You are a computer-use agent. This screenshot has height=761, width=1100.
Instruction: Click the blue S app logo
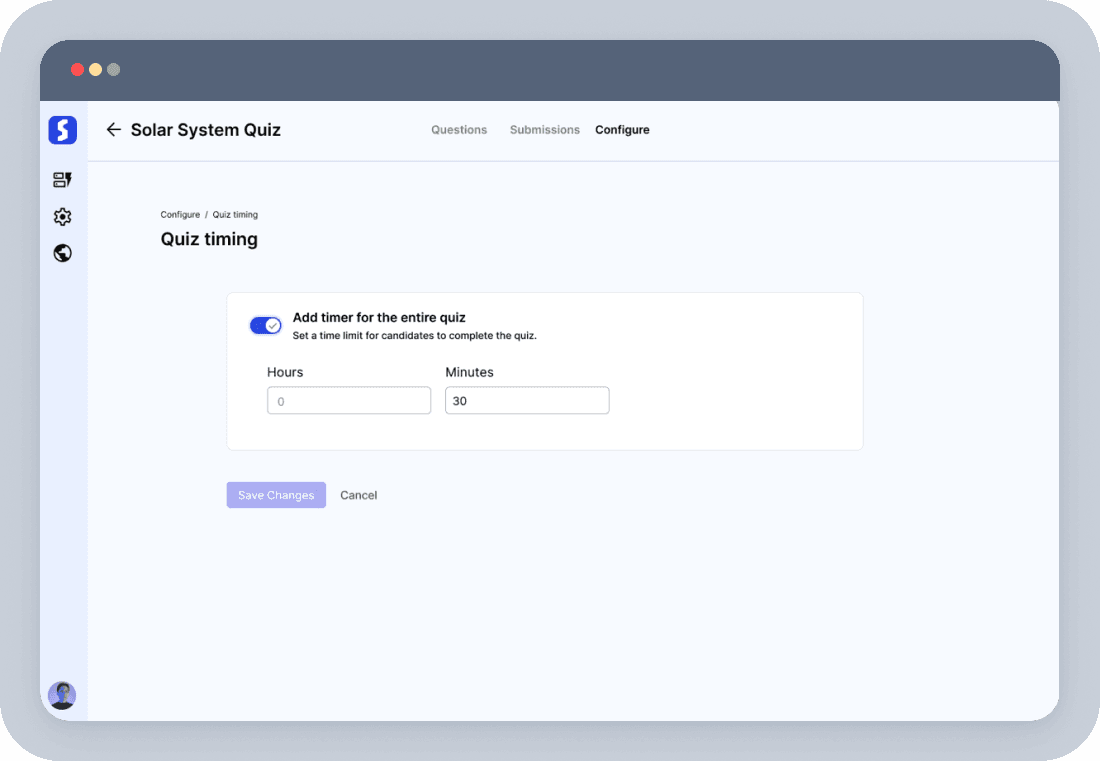pos(62,130)
